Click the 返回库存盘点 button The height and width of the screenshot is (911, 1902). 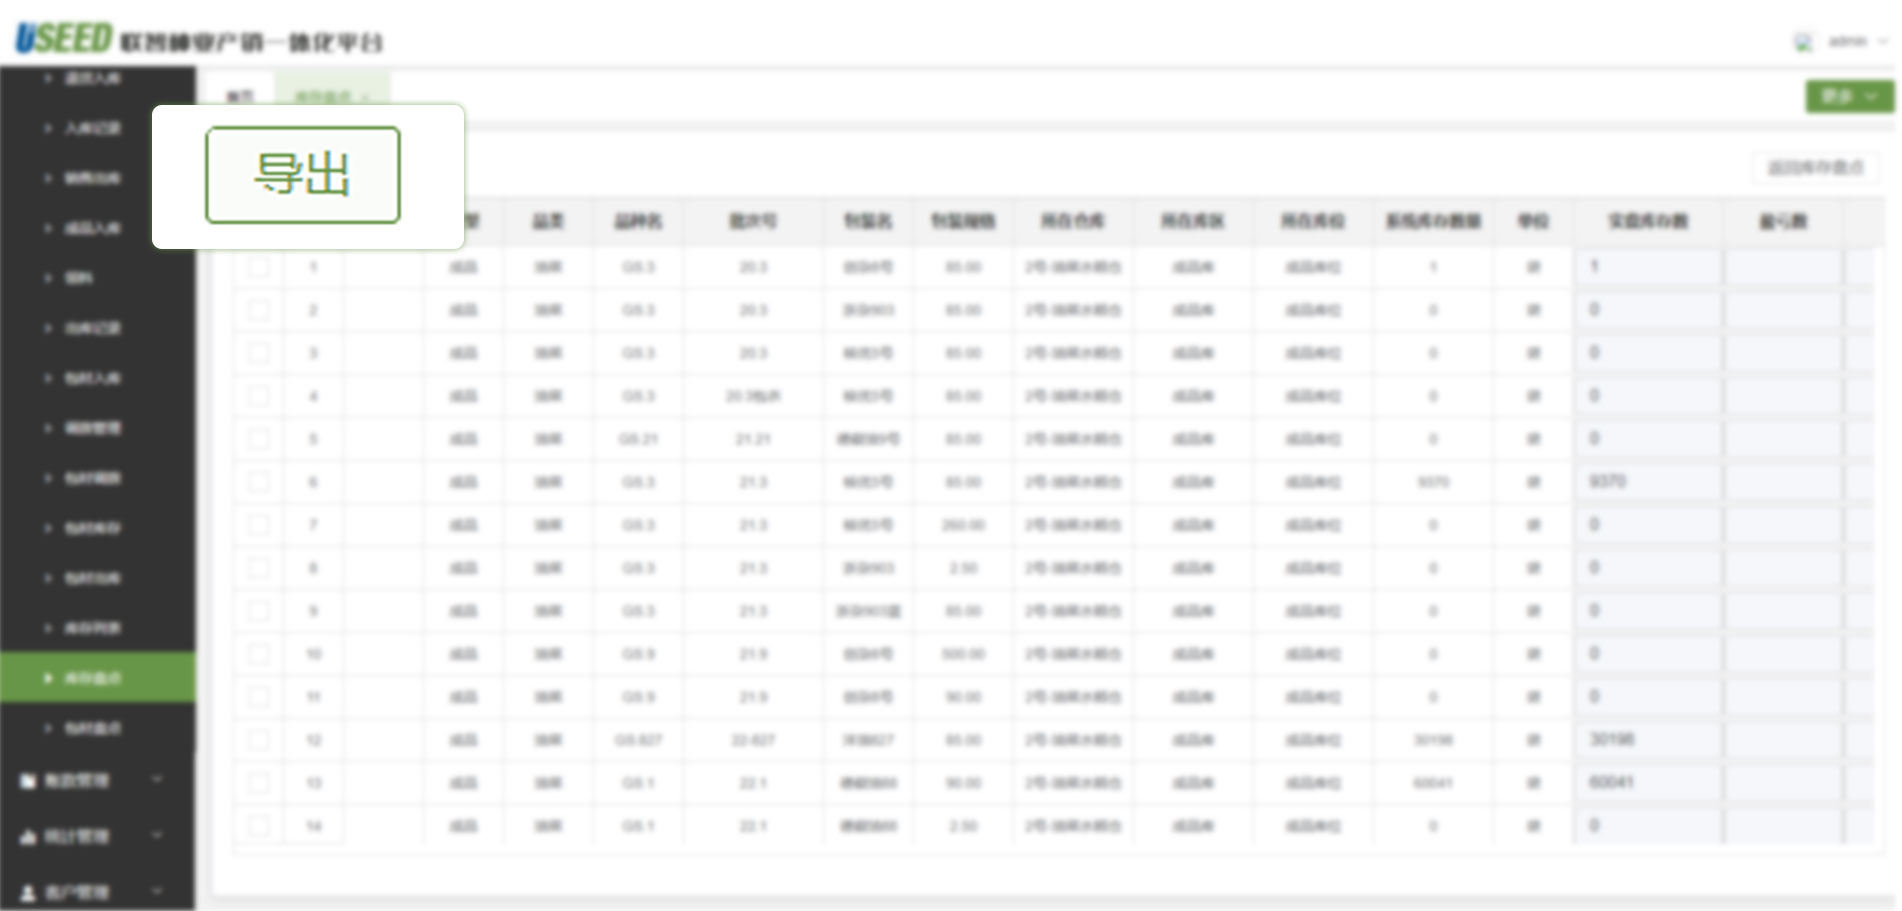point(1815,167)
